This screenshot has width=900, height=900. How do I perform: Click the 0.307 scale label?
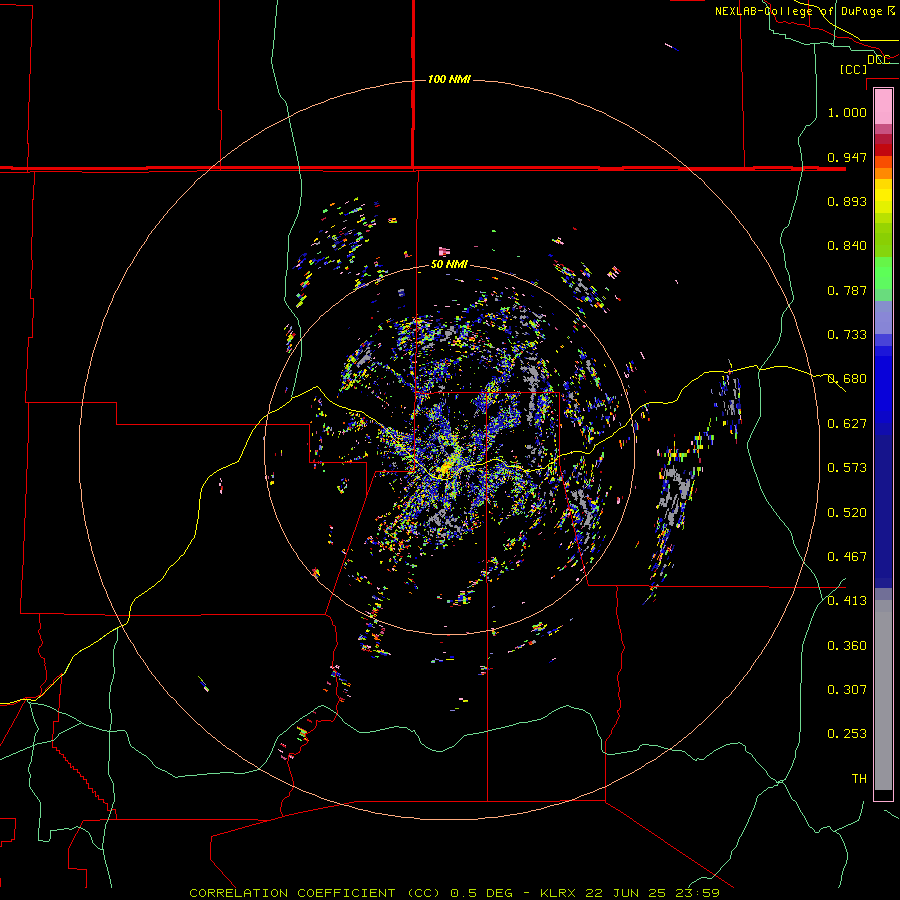point(847,689)
